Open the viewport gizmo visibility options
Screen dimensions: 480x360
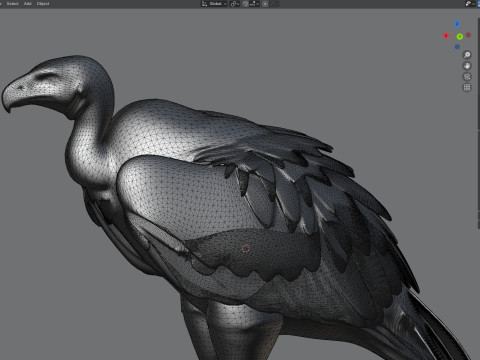pos(470,4)
